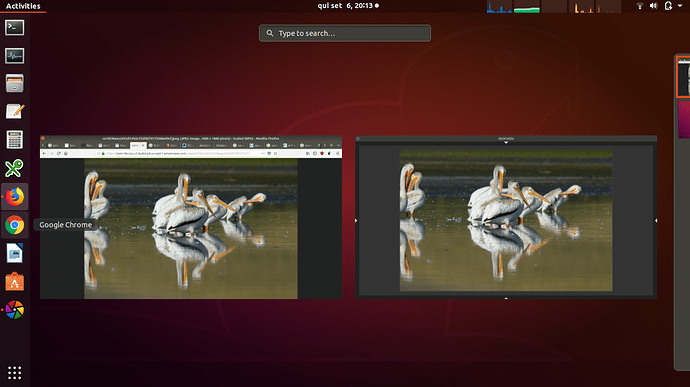
Task: Click the power status icon
Action: [668, 6]
